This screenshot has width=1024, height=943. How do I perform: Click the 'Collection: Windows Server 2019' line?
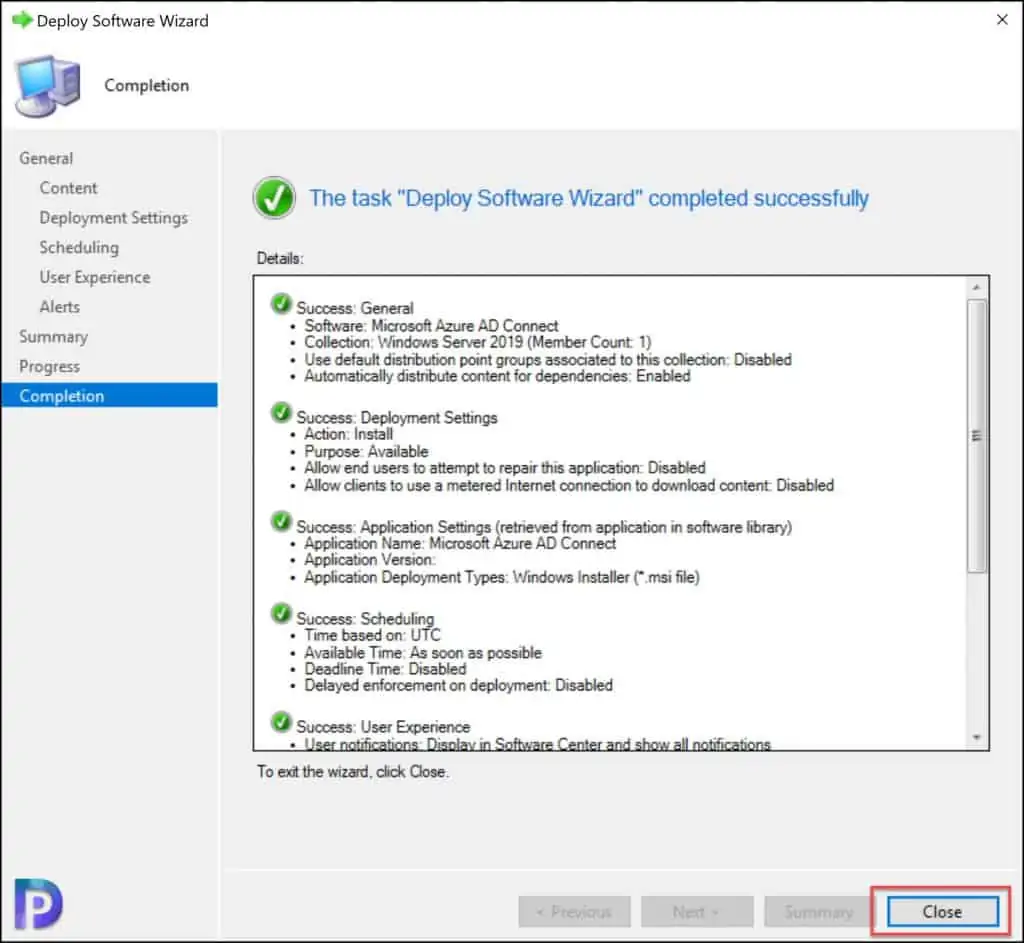pyautogui.click(x=477, y=342)
